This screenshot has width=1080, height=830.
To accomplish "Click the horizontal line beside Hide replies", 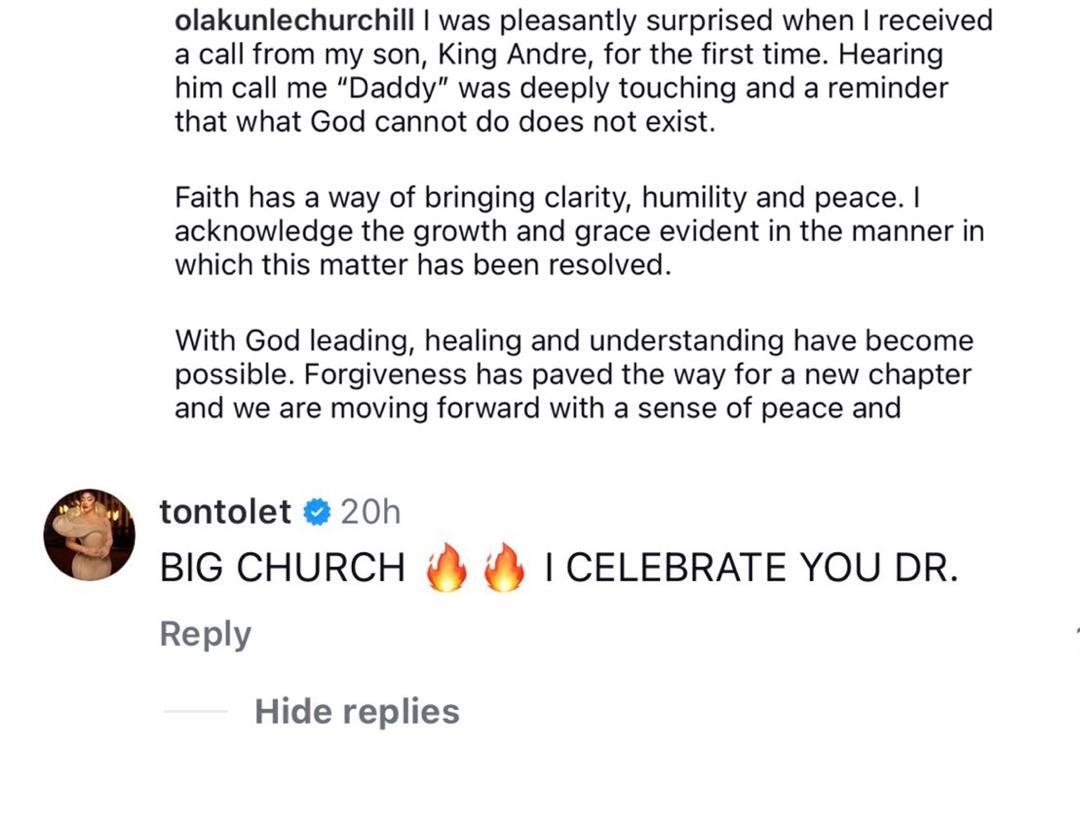I will pyautogui.click(x=196, y=711).
